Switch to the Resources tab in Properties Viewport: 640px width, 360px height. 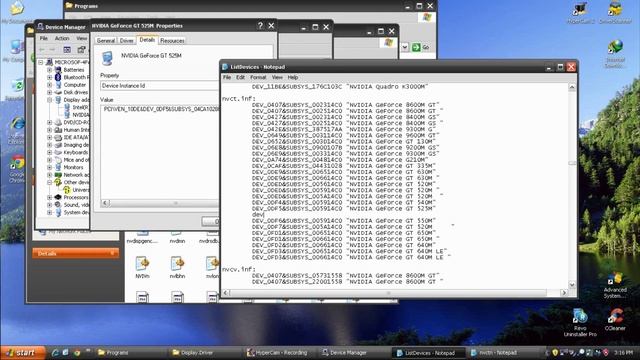[x=172, y=41]
